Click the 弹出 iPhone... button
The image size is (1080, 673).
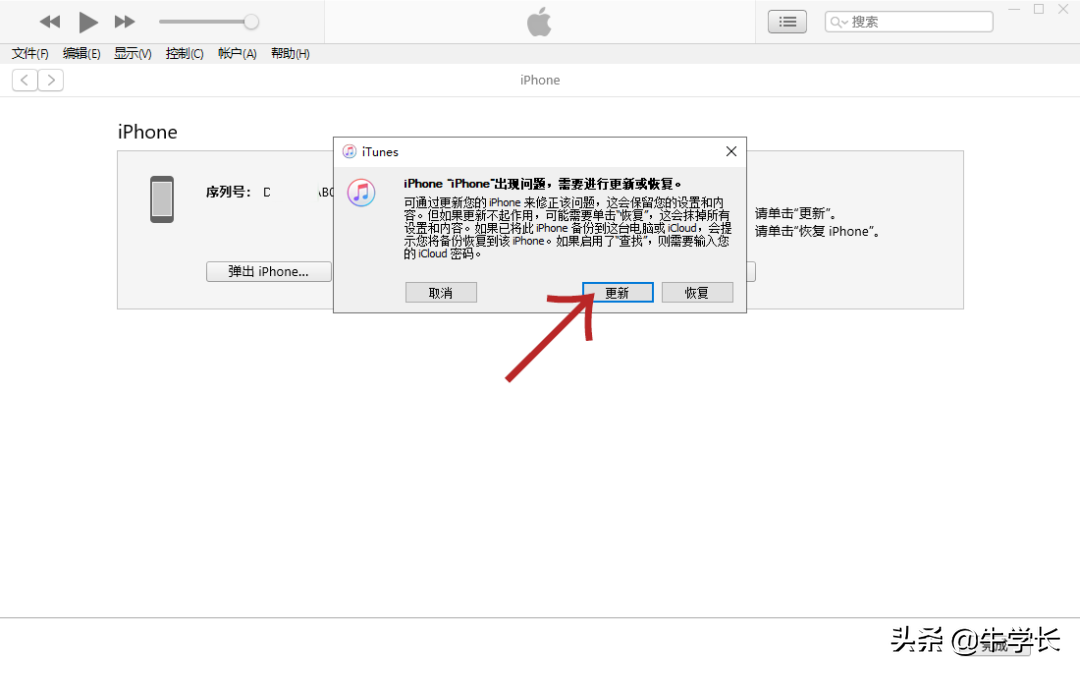click(x=269, y=271)
